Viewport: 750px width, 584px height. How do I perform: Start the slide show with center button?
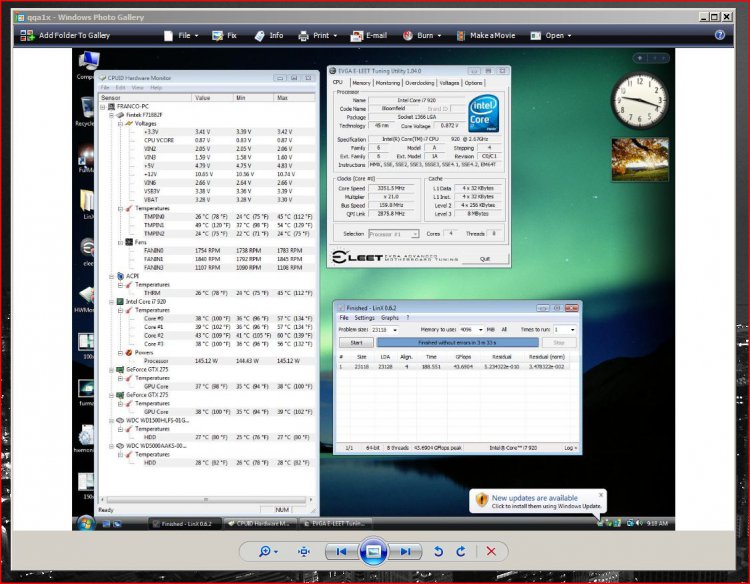click(373, 551)
